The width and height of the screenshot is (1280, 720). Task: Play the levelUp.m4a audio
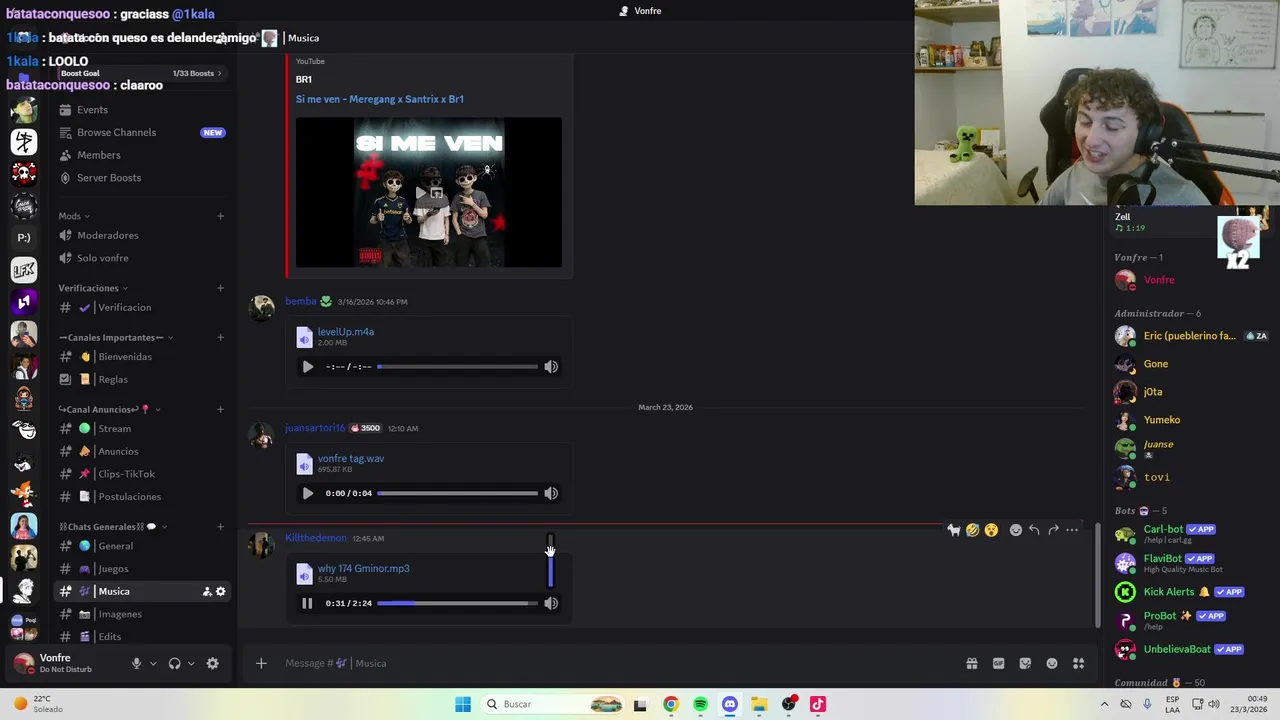[307, 366]
